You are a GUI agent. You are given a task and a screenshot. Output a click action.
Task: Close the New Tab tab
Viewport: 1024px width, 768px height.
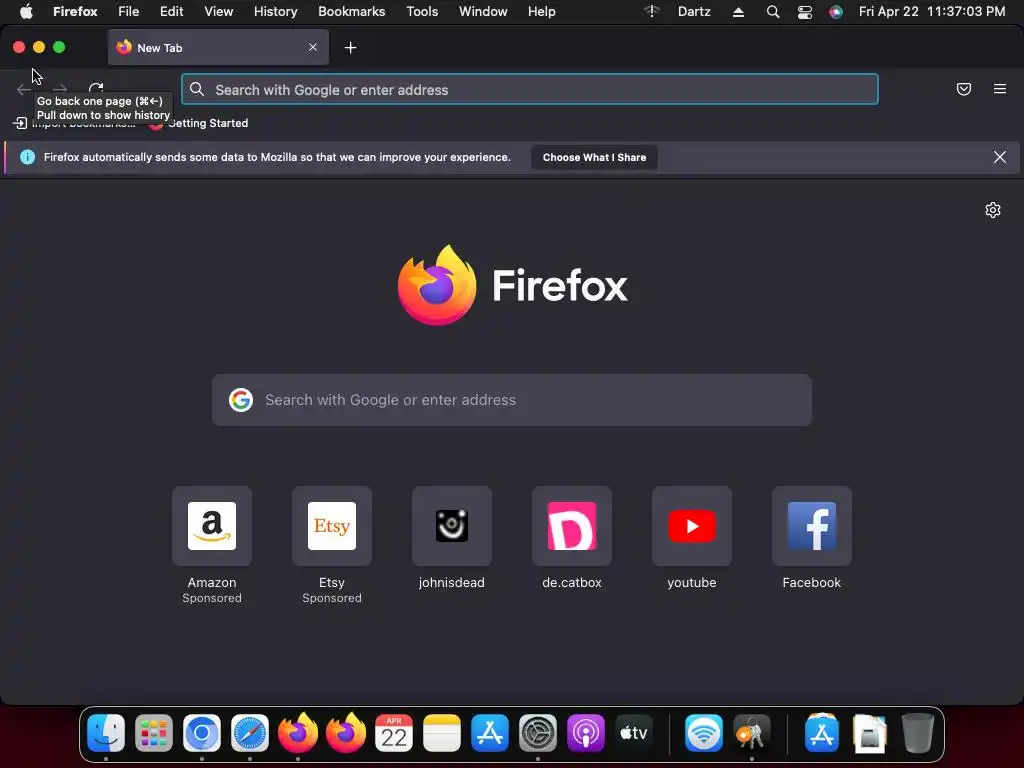(x=313, y=47)
